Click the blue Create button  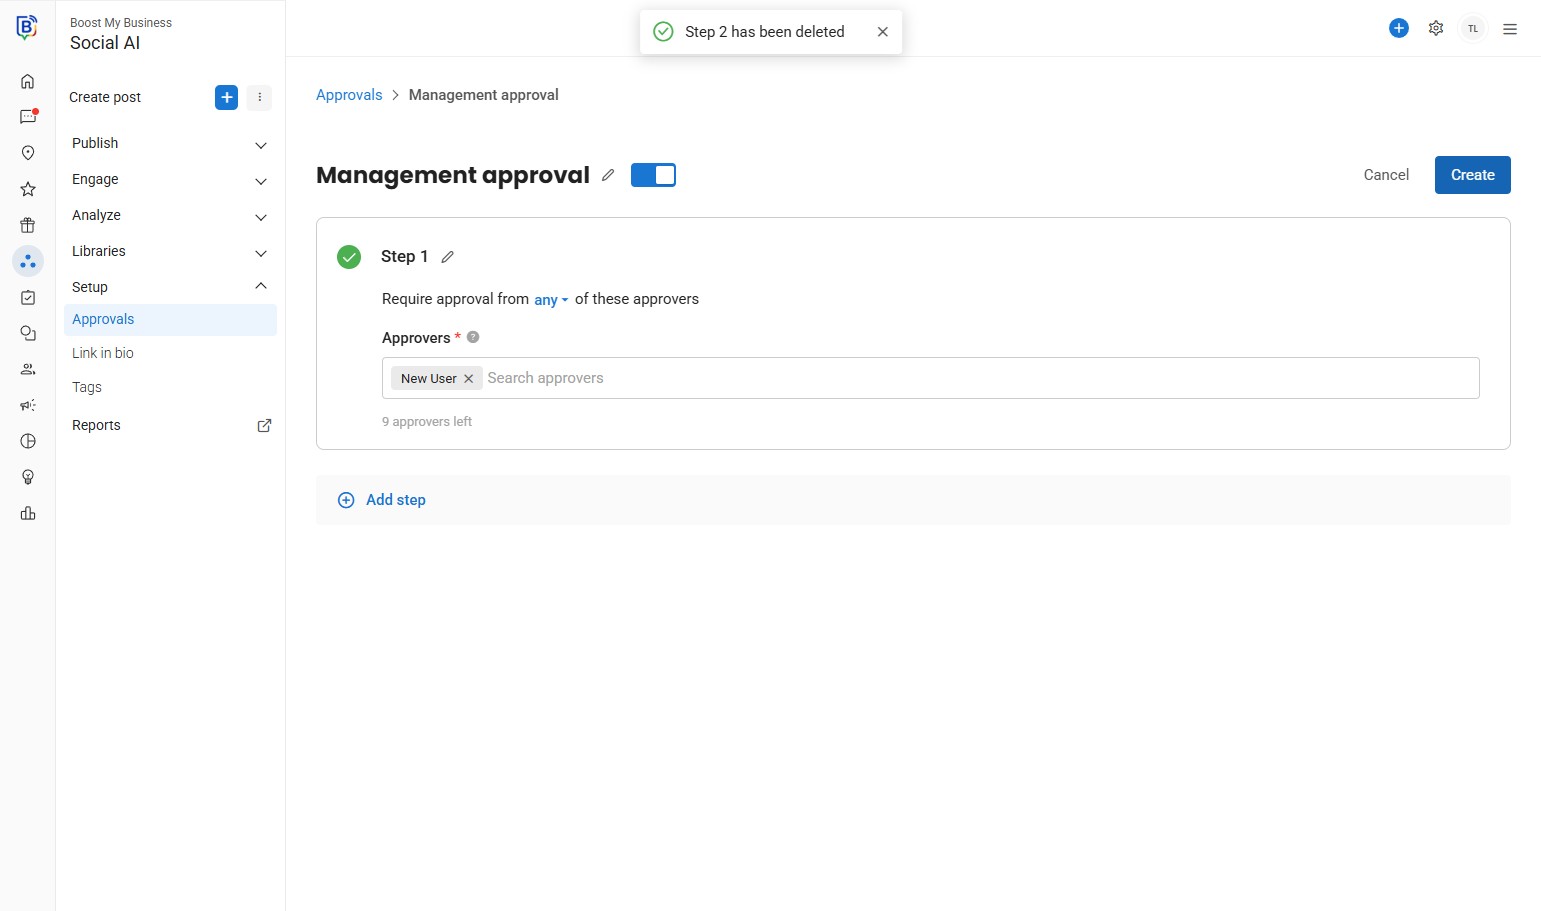(1472, 175)
